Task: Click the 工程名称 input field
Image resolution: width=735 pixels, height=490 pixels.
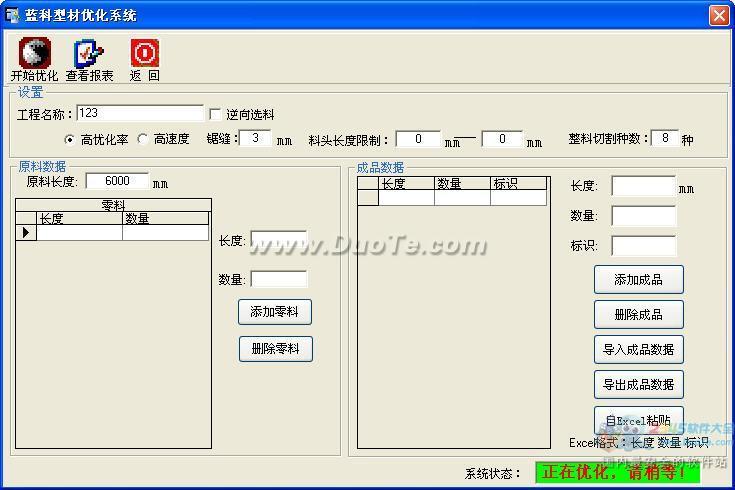Action: [x=139, y=114]
